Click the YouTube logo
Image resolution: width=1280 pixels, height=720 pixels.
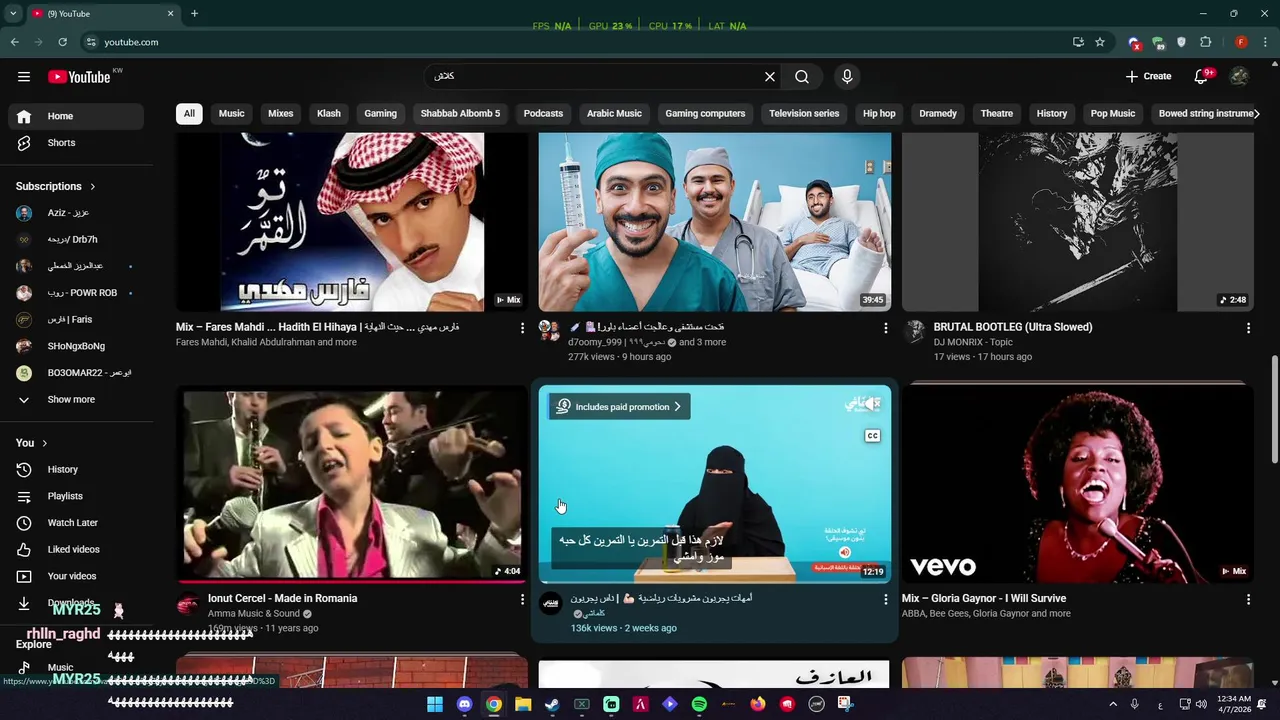tap(79, 77)
